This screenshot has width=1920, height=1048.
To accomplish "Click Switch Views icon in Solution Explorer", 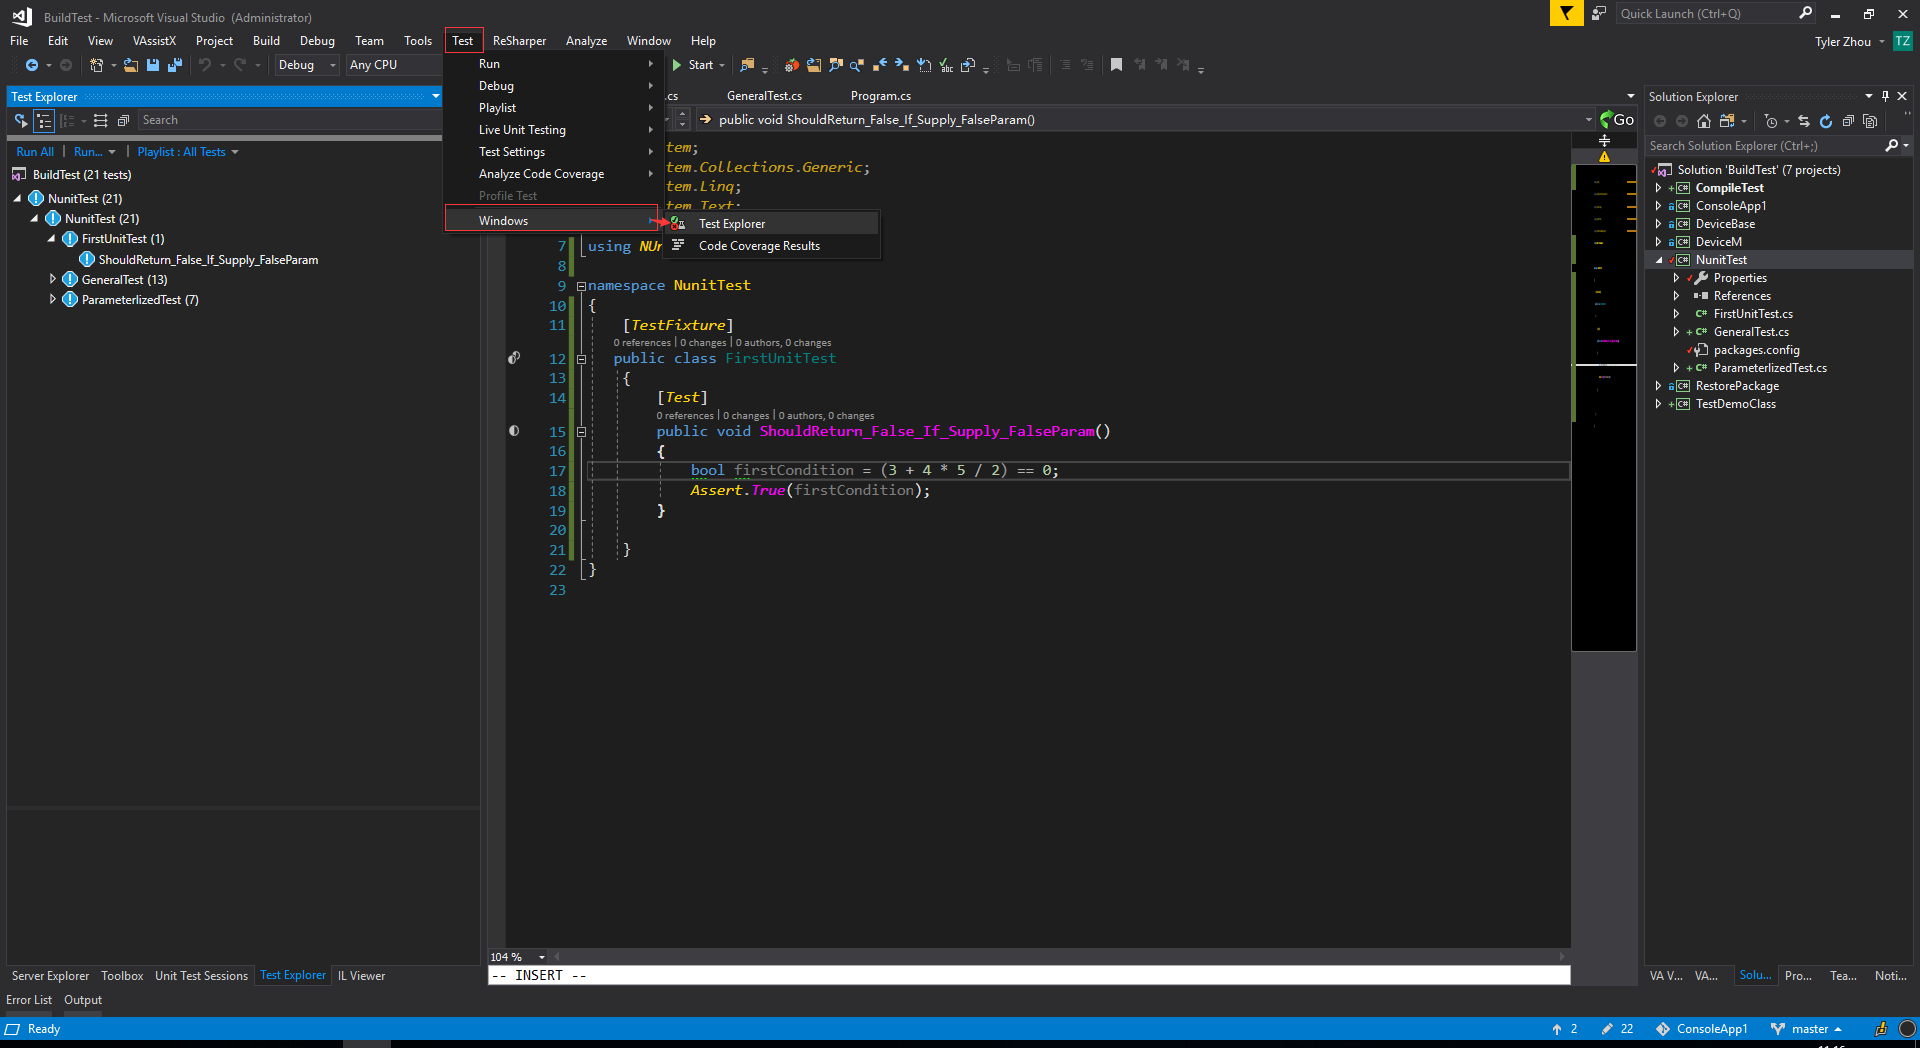I will click(1727, 121).
